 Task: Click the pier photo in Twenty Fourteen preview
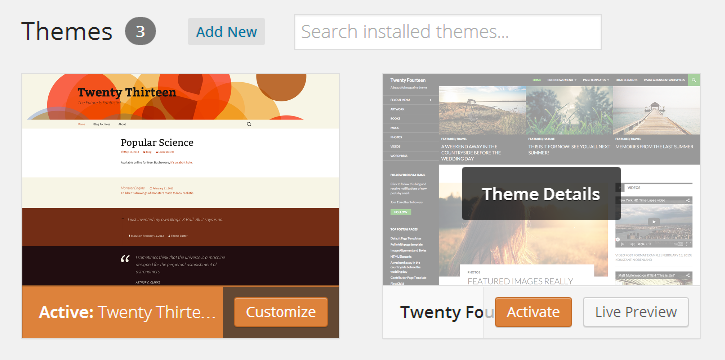pos(657,110)
